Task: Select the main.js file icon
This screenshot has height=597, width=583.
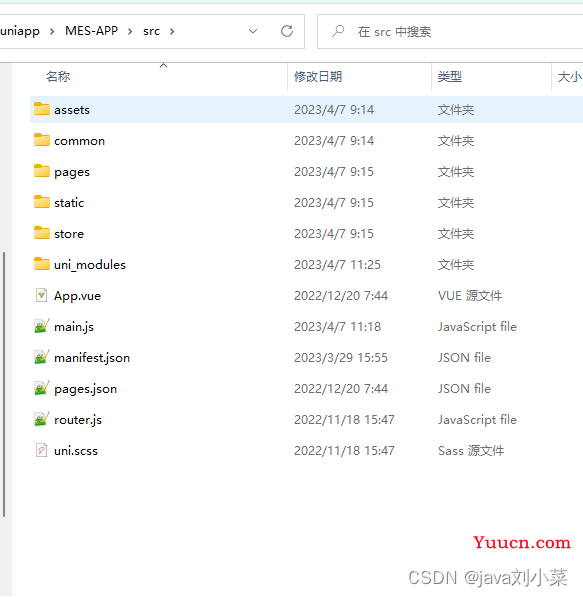Action: point(41,326)
